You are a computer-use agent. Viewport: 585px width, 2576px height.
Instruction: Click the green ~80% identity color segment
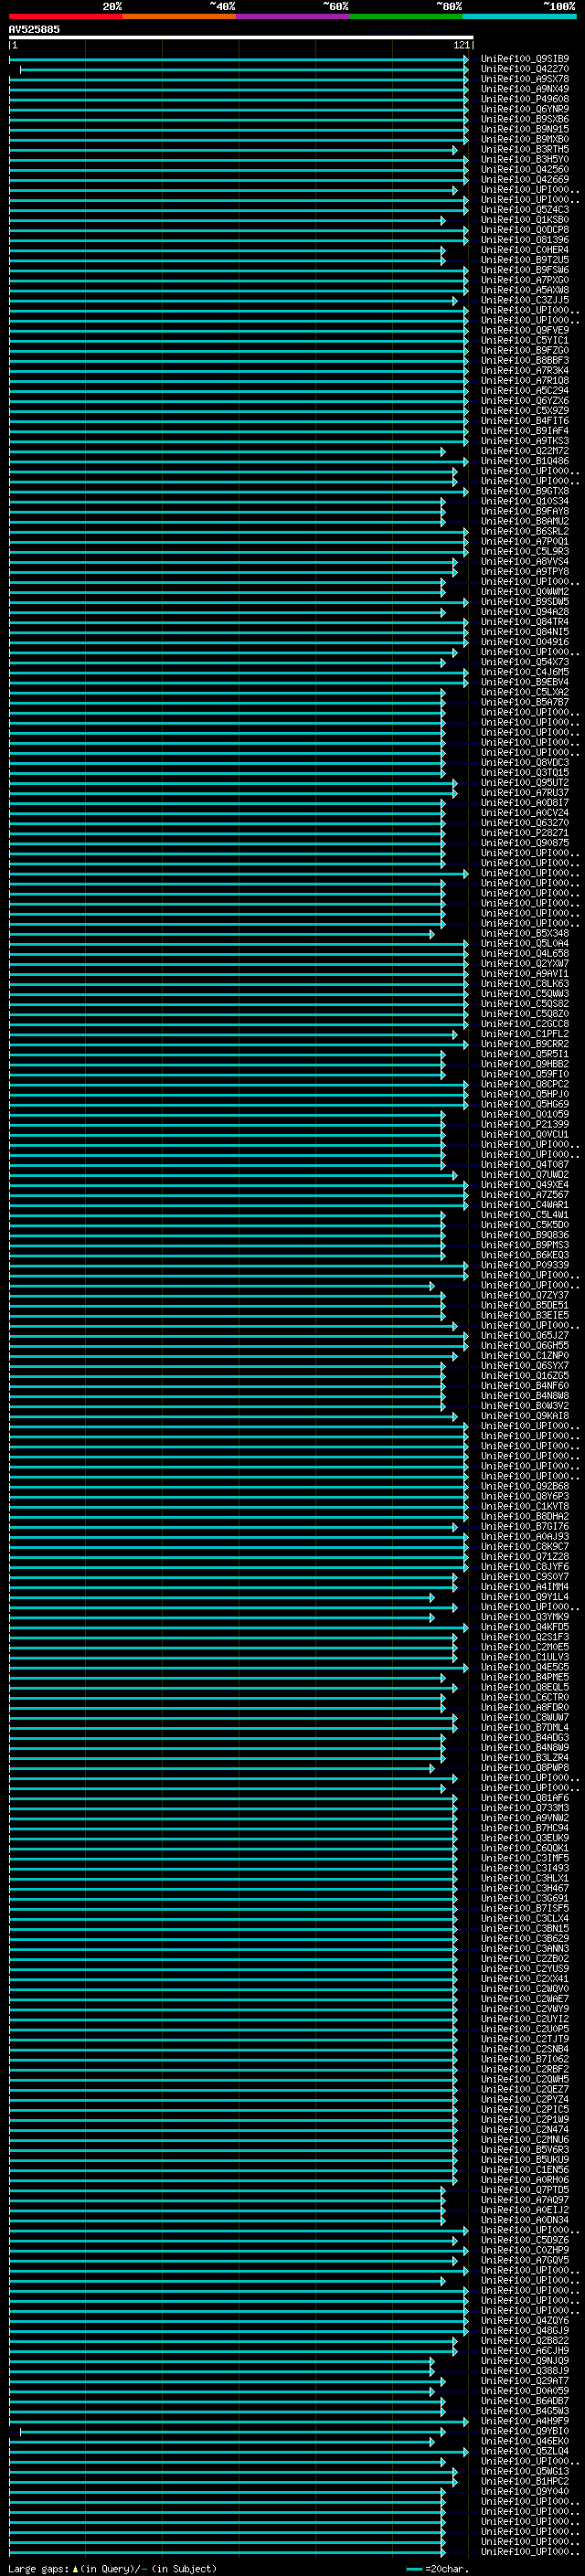tap(406, 16)
